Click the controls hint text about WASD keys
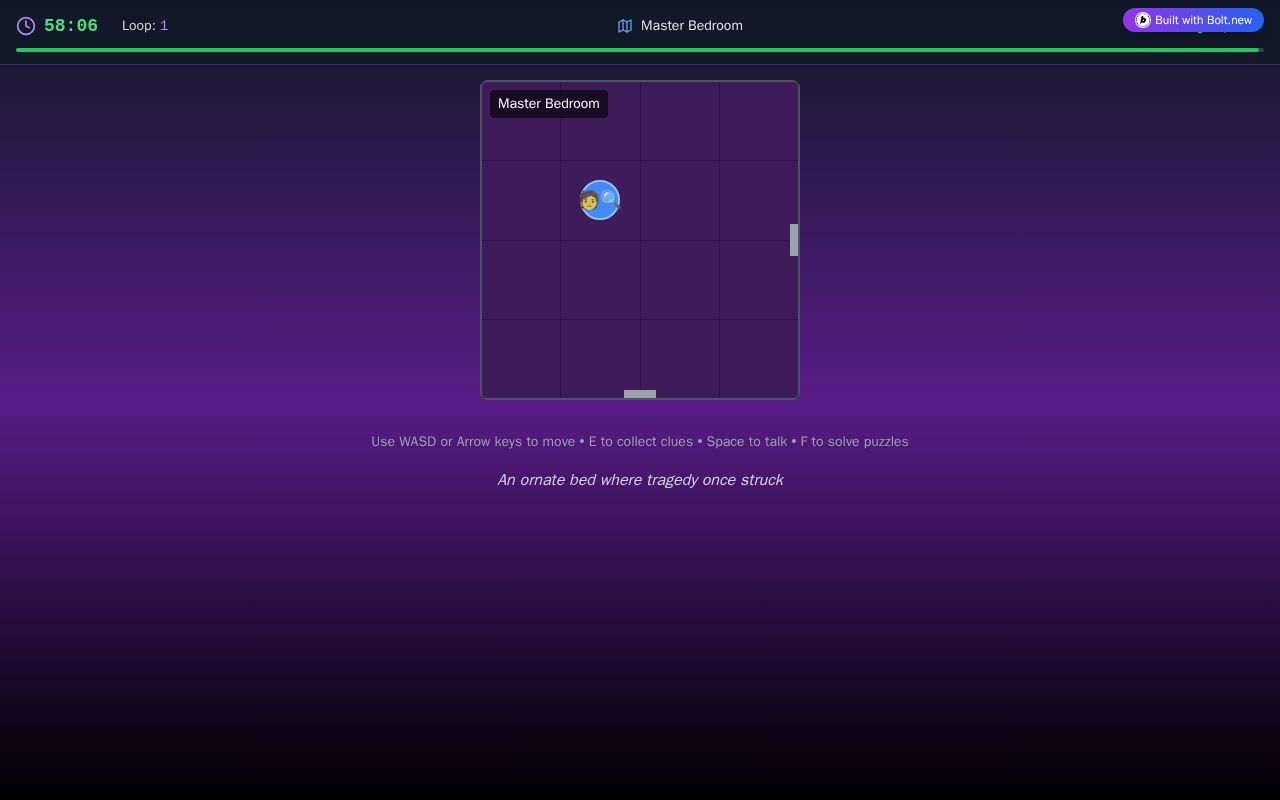The width and height of the screenshot is (1280, 800). (x=640, y=441)
